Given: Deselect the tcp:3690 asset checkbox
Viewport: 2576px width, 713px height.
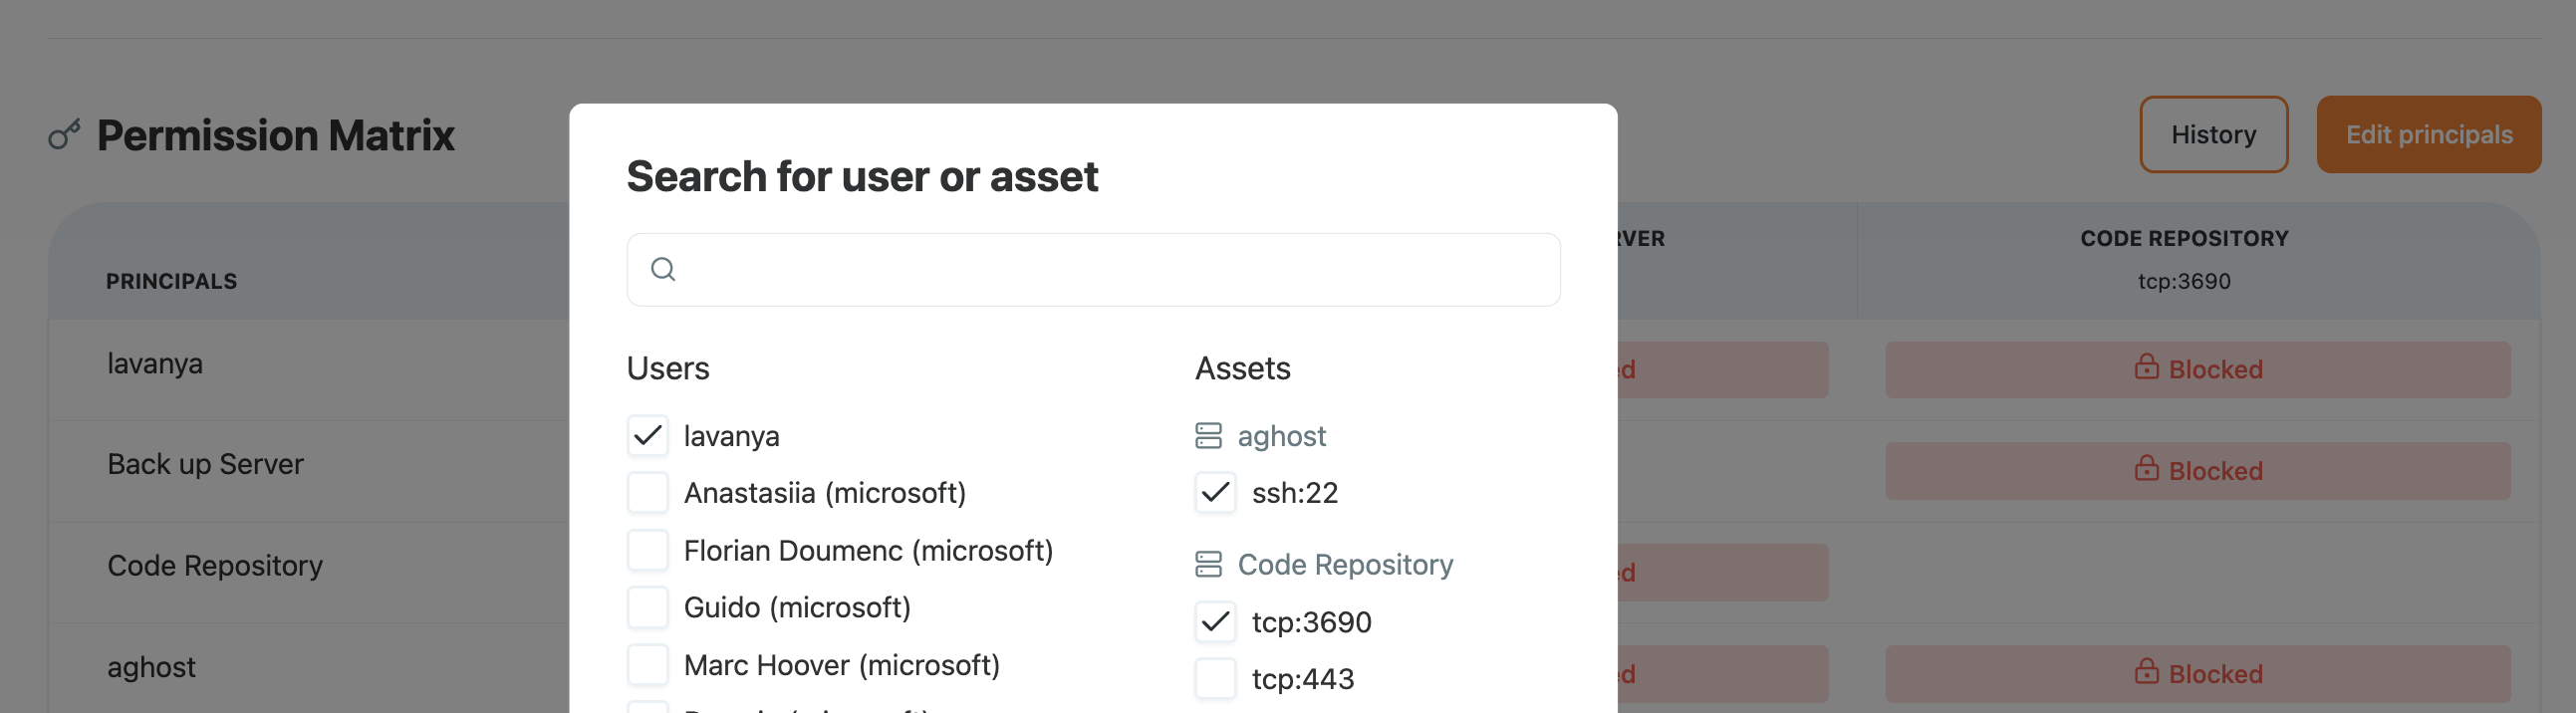Looking at the screenshot, I should (x=1215, y=622).
